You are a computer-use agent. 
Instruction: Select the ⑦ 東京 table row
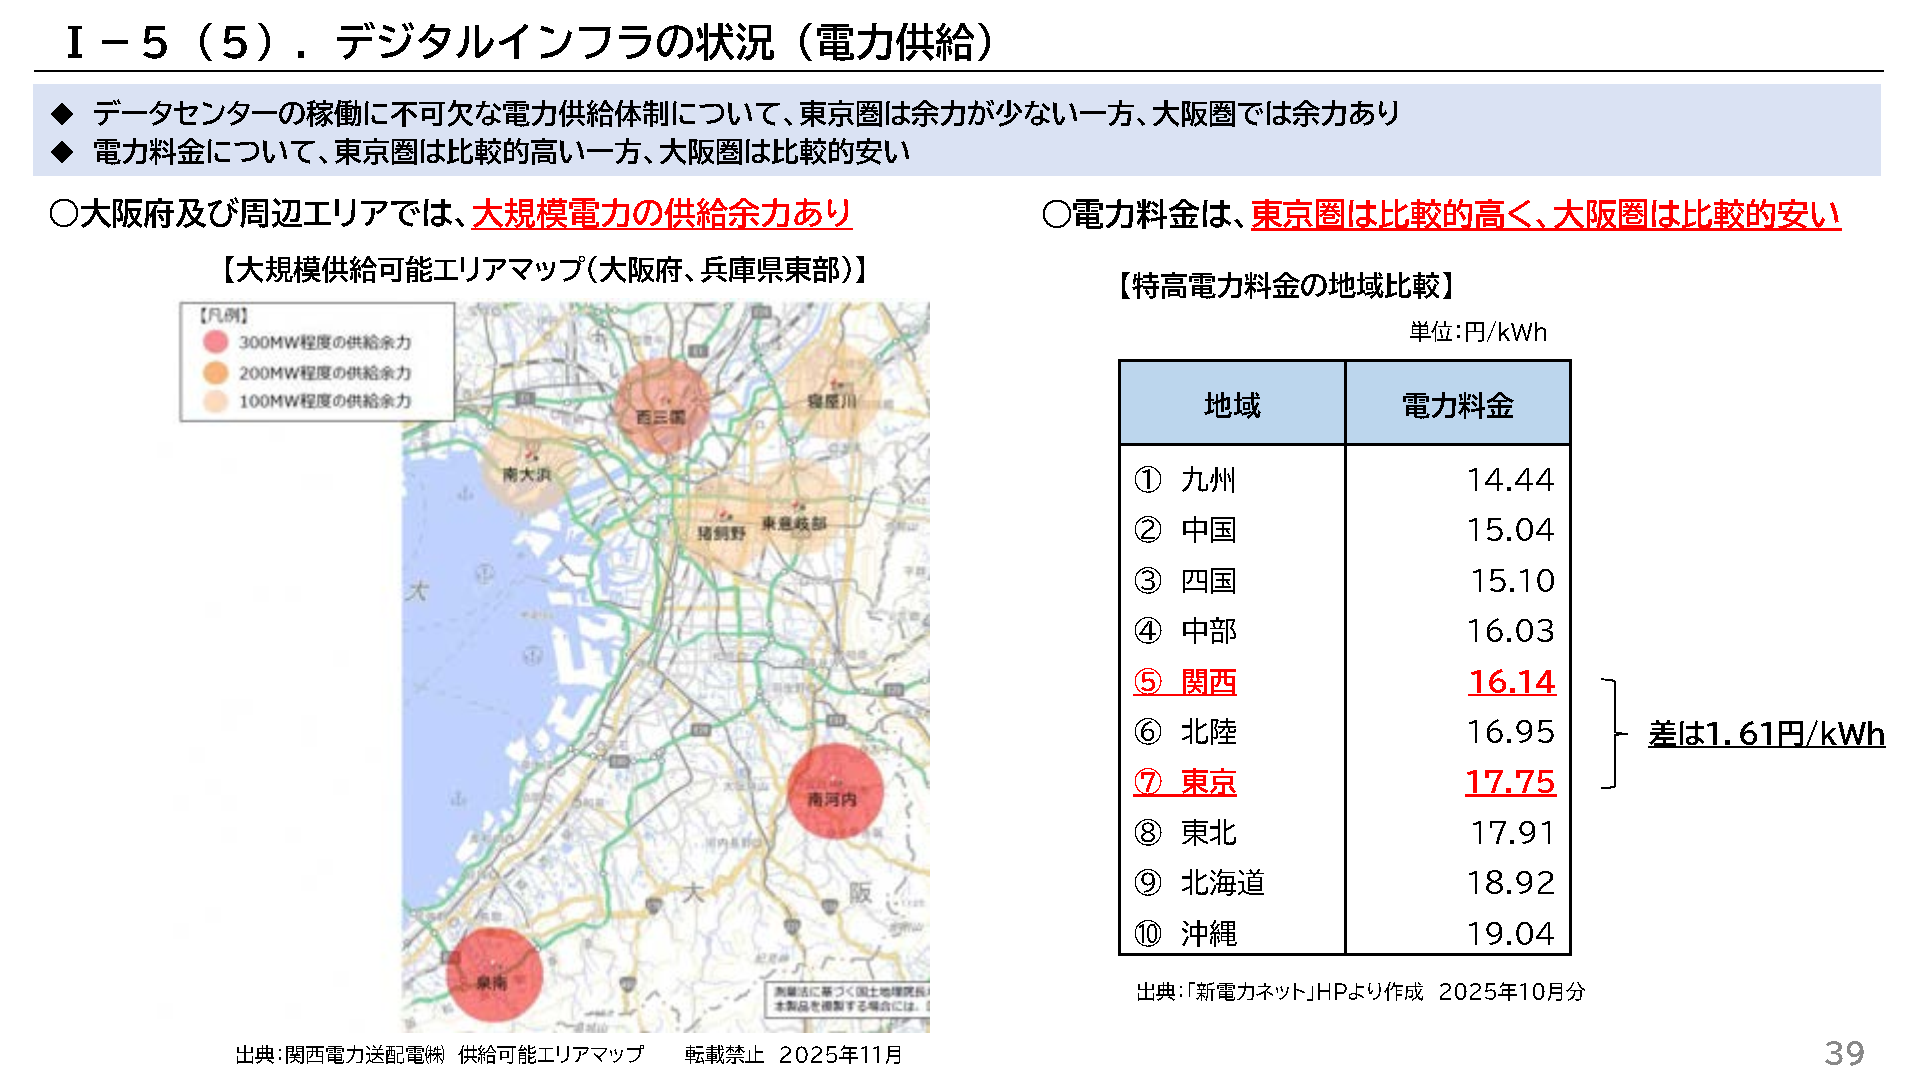[1186, 782]
